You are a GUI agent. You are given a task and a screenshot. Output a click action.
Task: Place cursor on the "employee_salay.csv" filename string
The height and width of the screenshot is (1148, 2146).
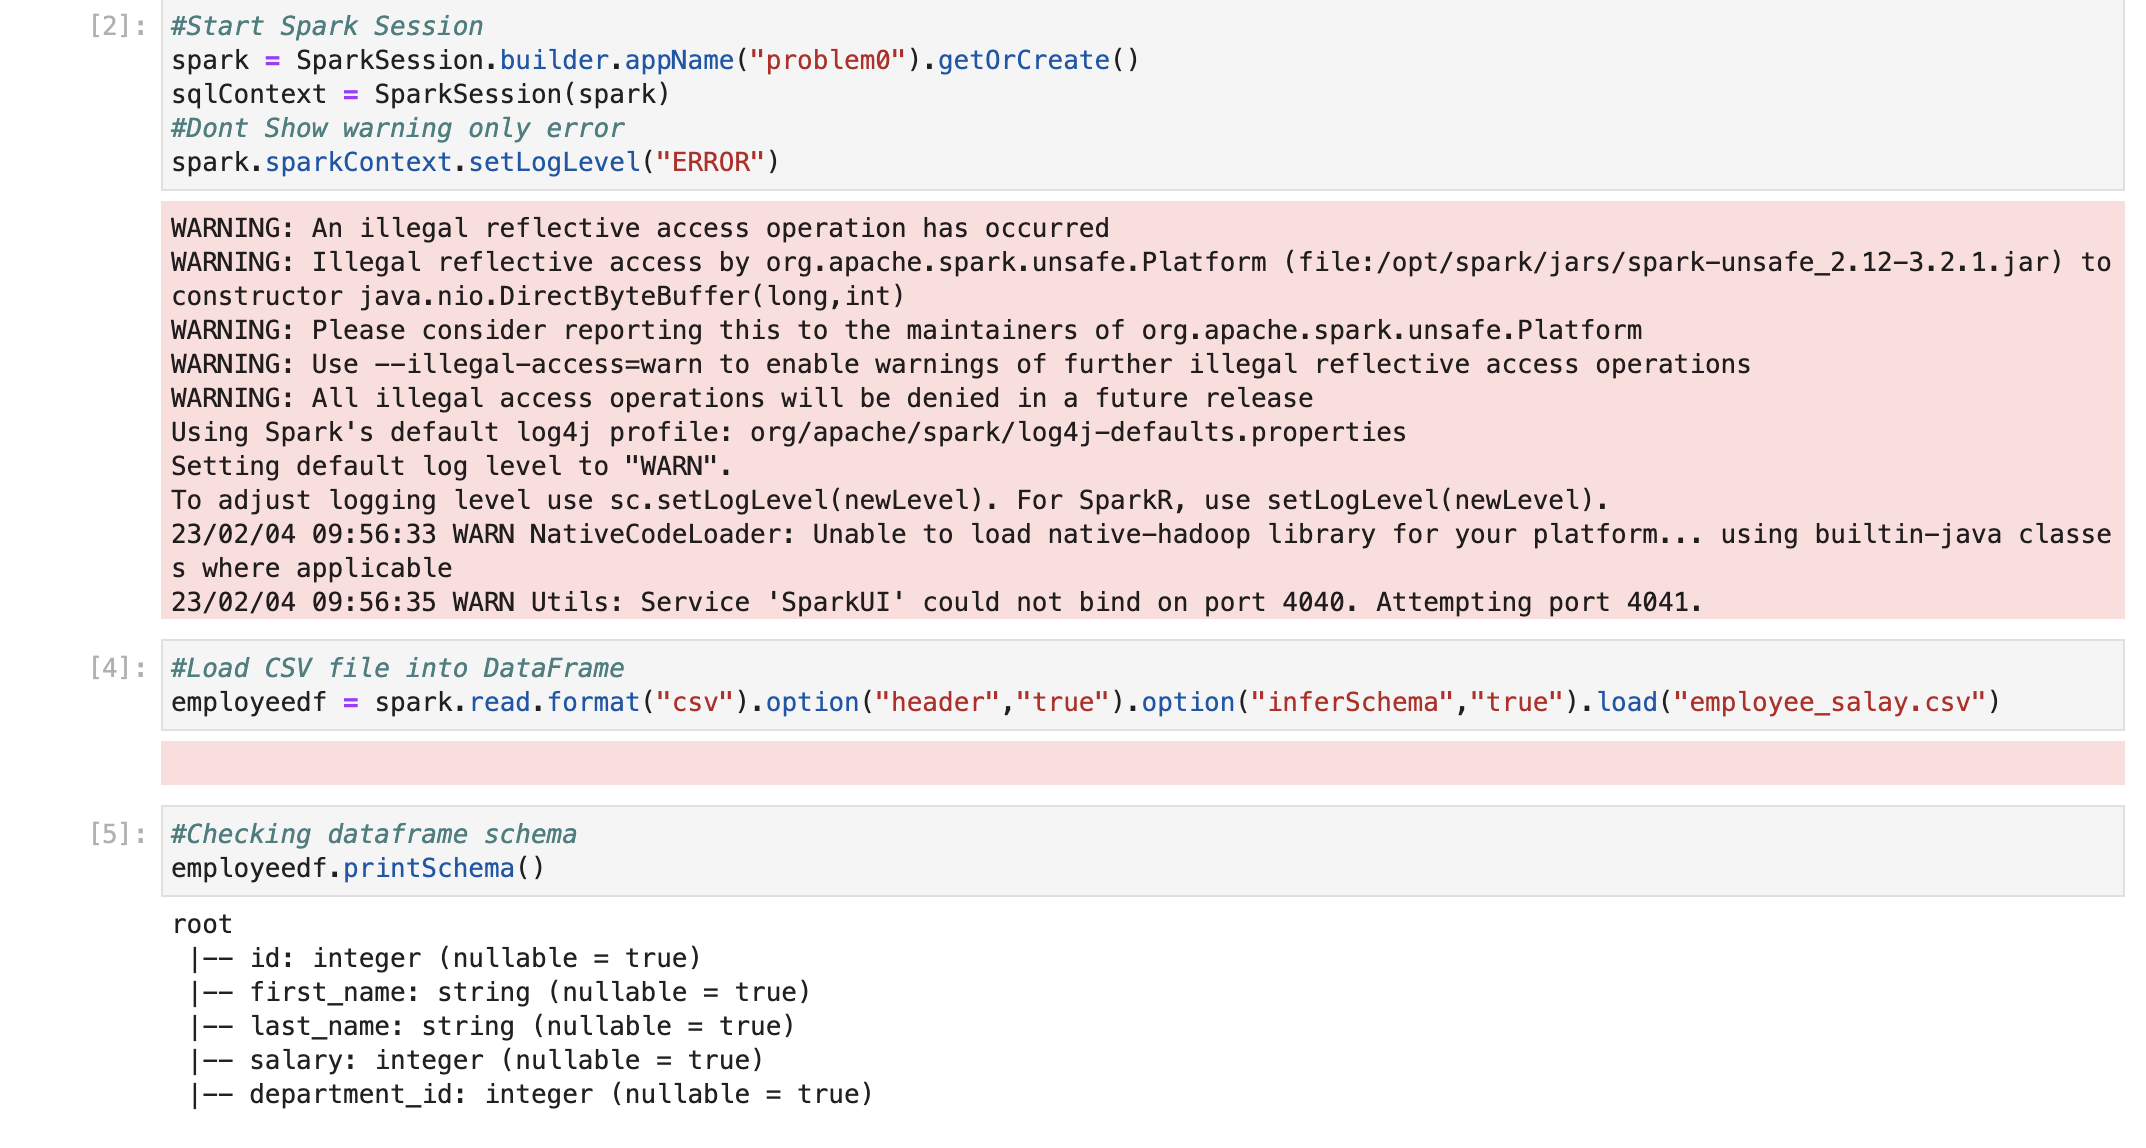point(1829,703)
